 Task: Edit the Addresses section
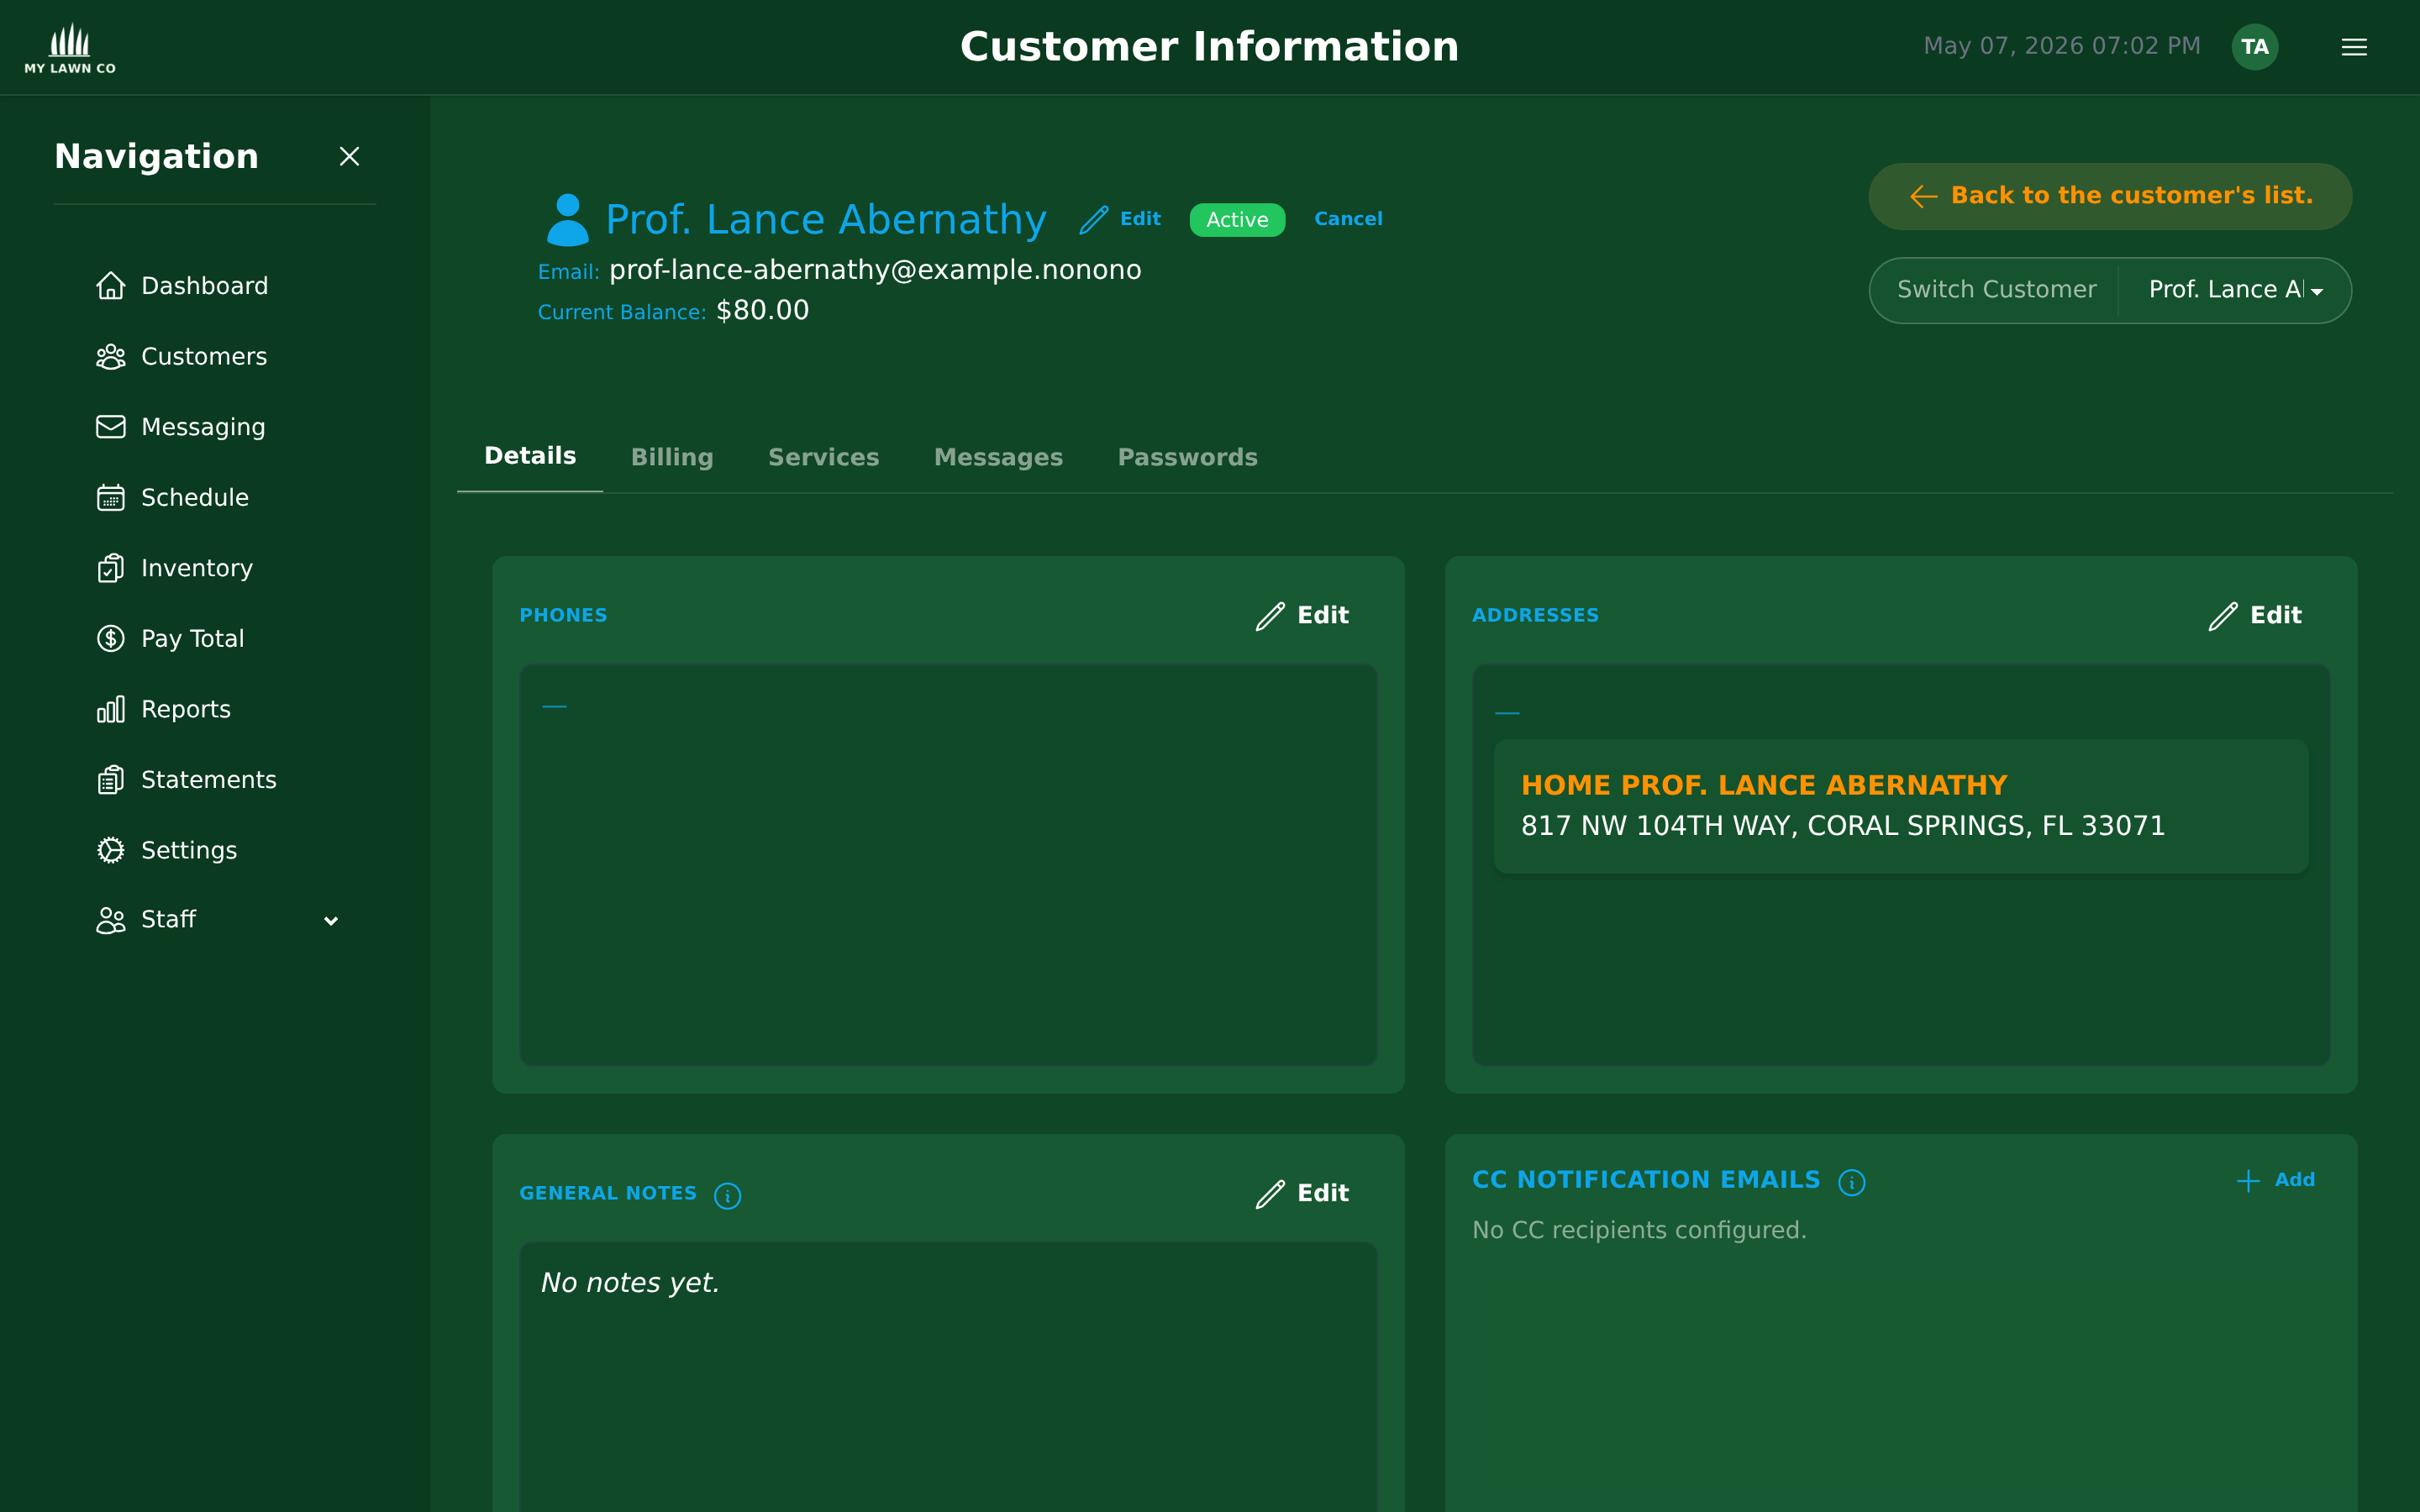coord(2255,616)
